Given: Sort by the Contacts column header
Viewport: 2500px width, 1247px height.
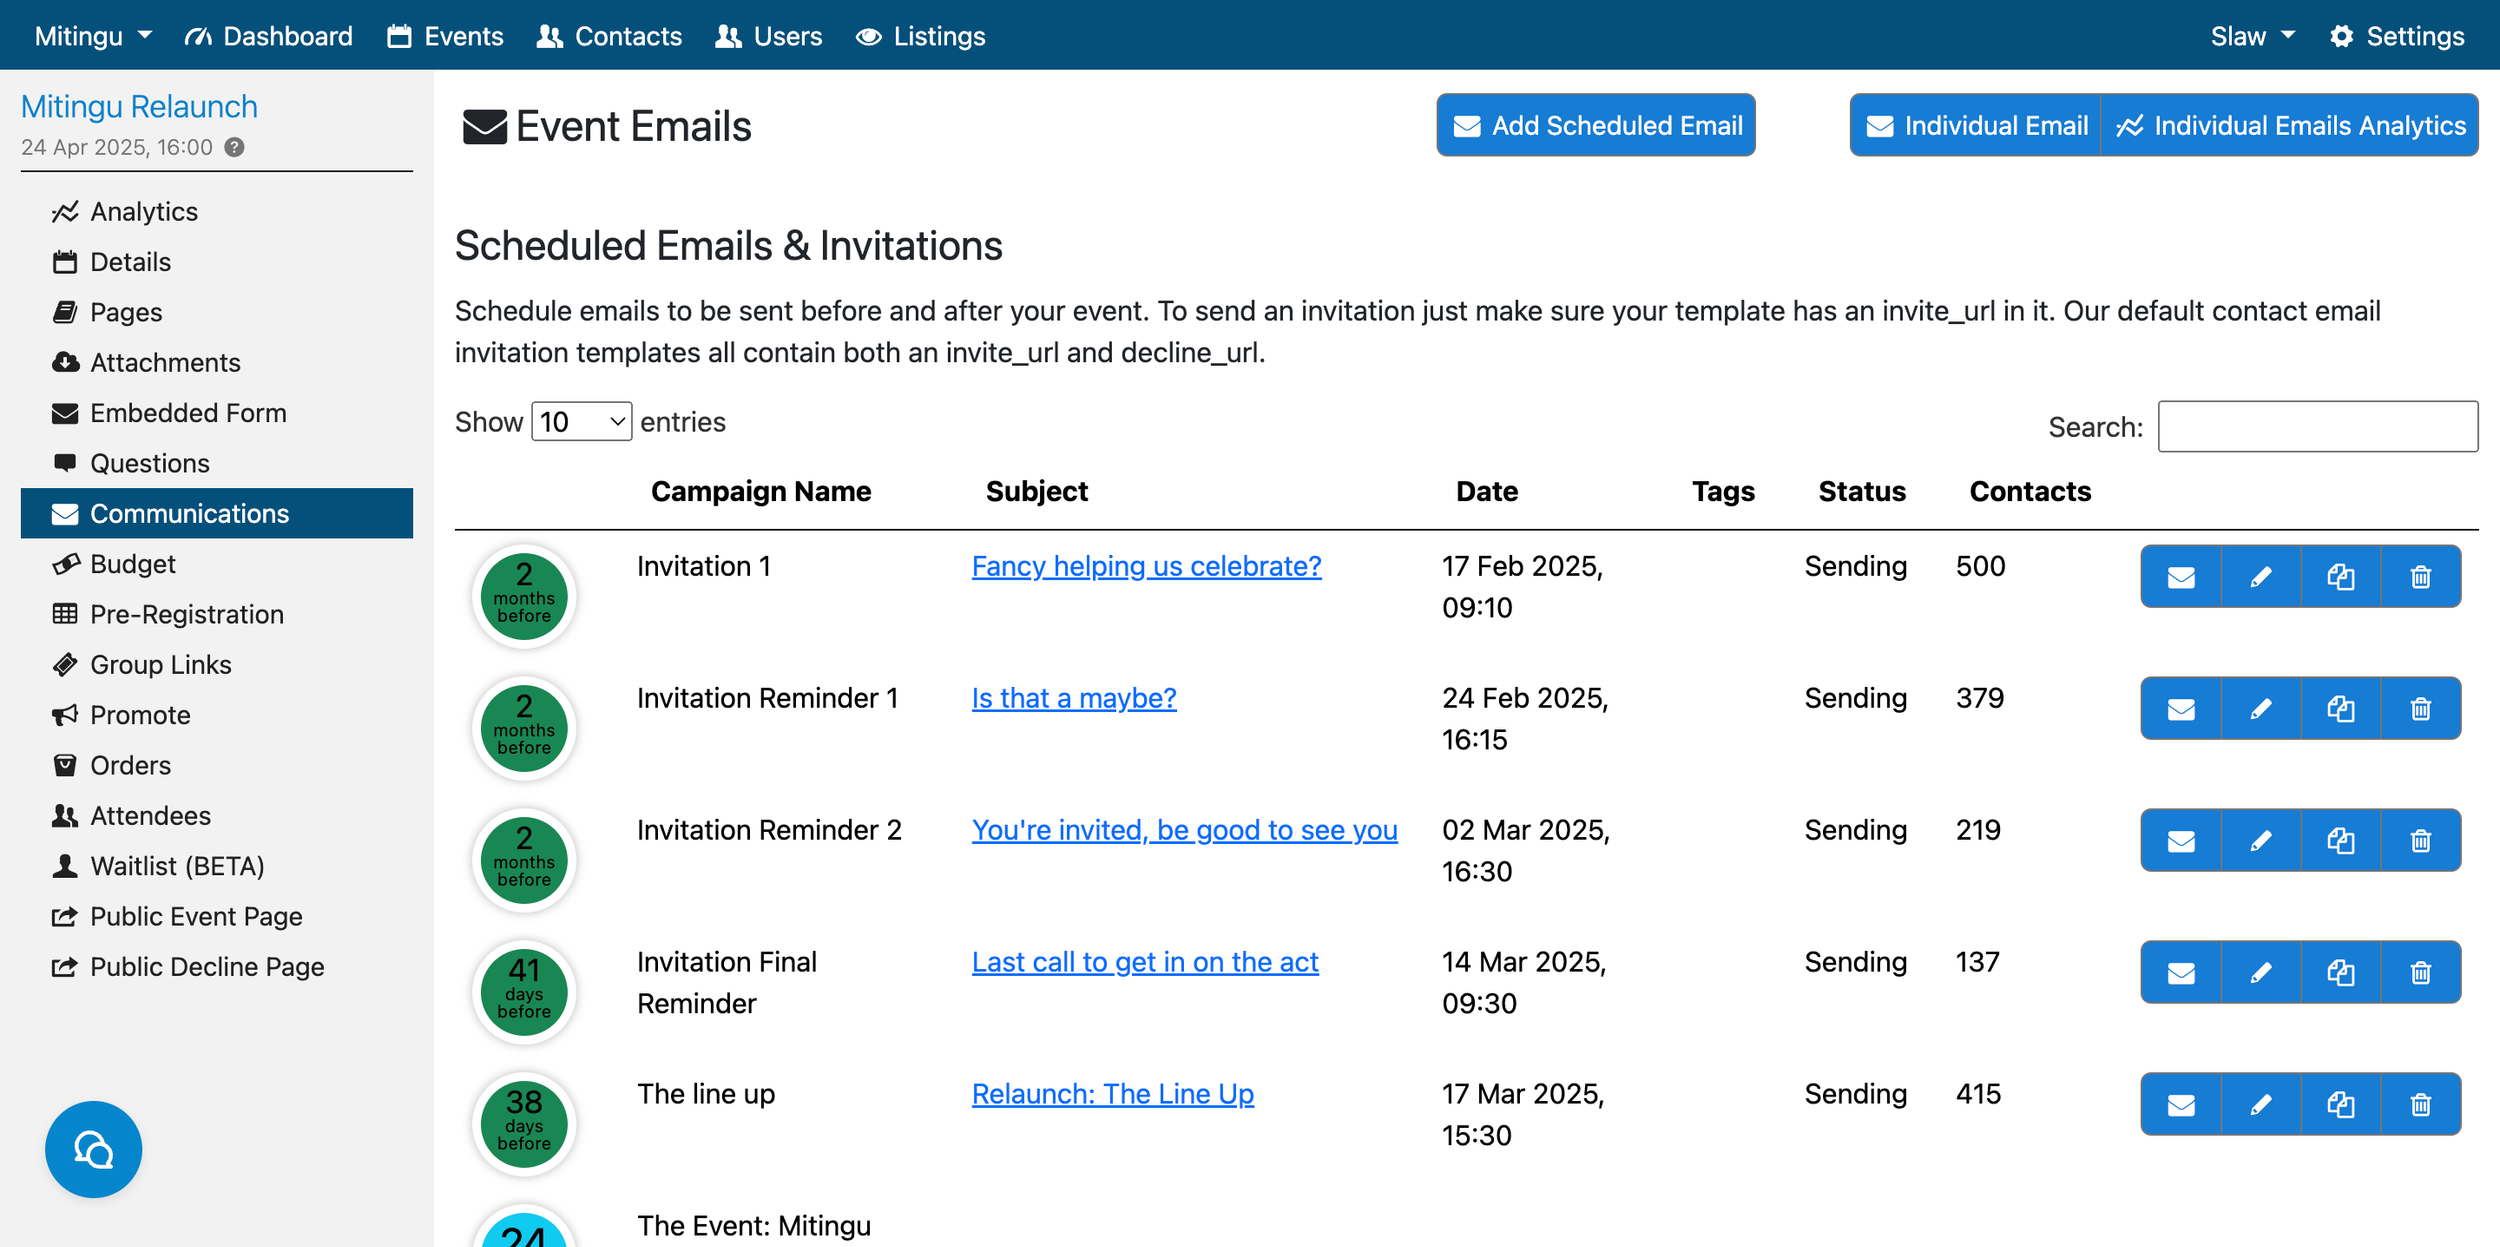Looking at the screenshot, I should pyautogui.click(x=2029, y=491).
